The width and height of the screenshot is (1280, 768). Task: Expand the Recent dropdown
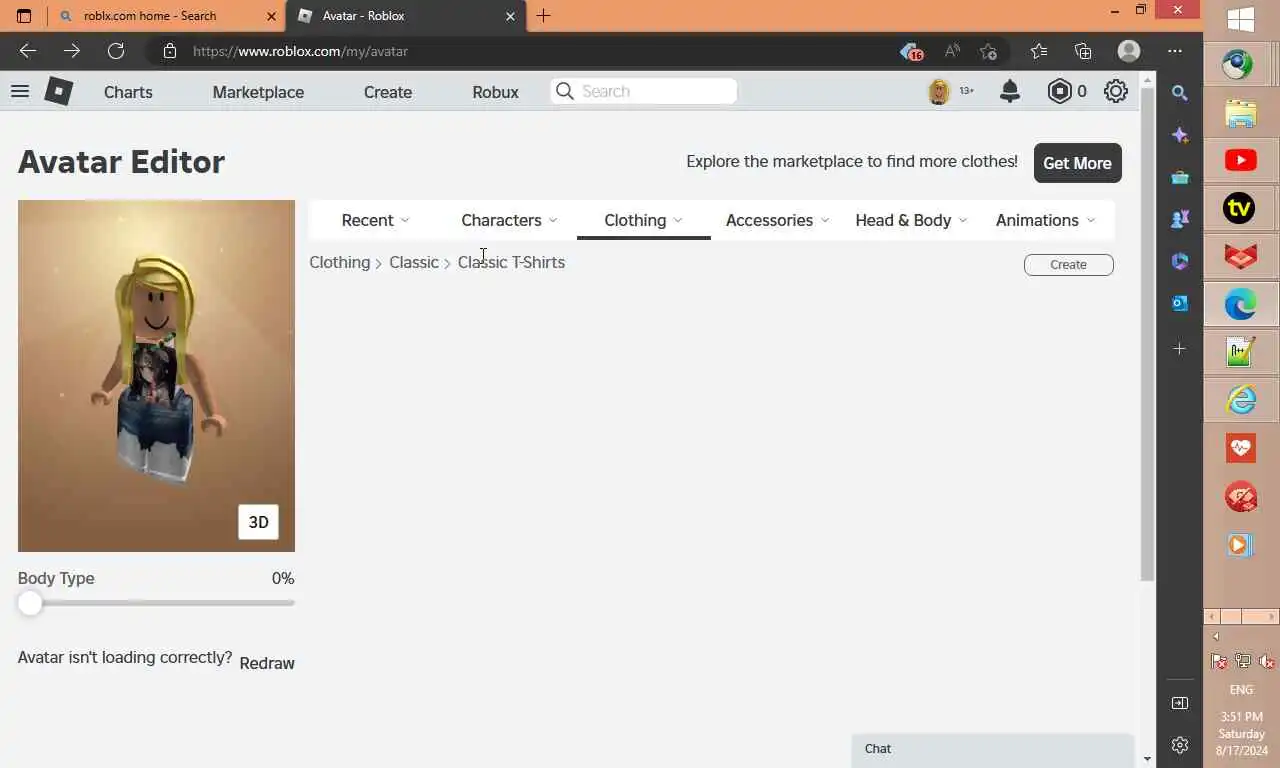[375, 220]
